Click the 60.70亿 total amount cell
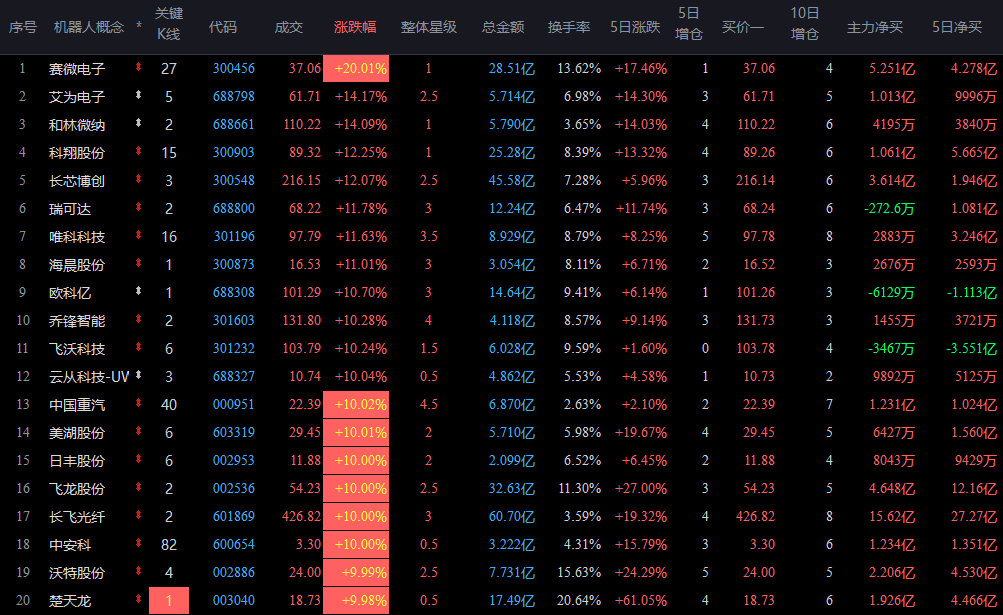 (512, 516)
